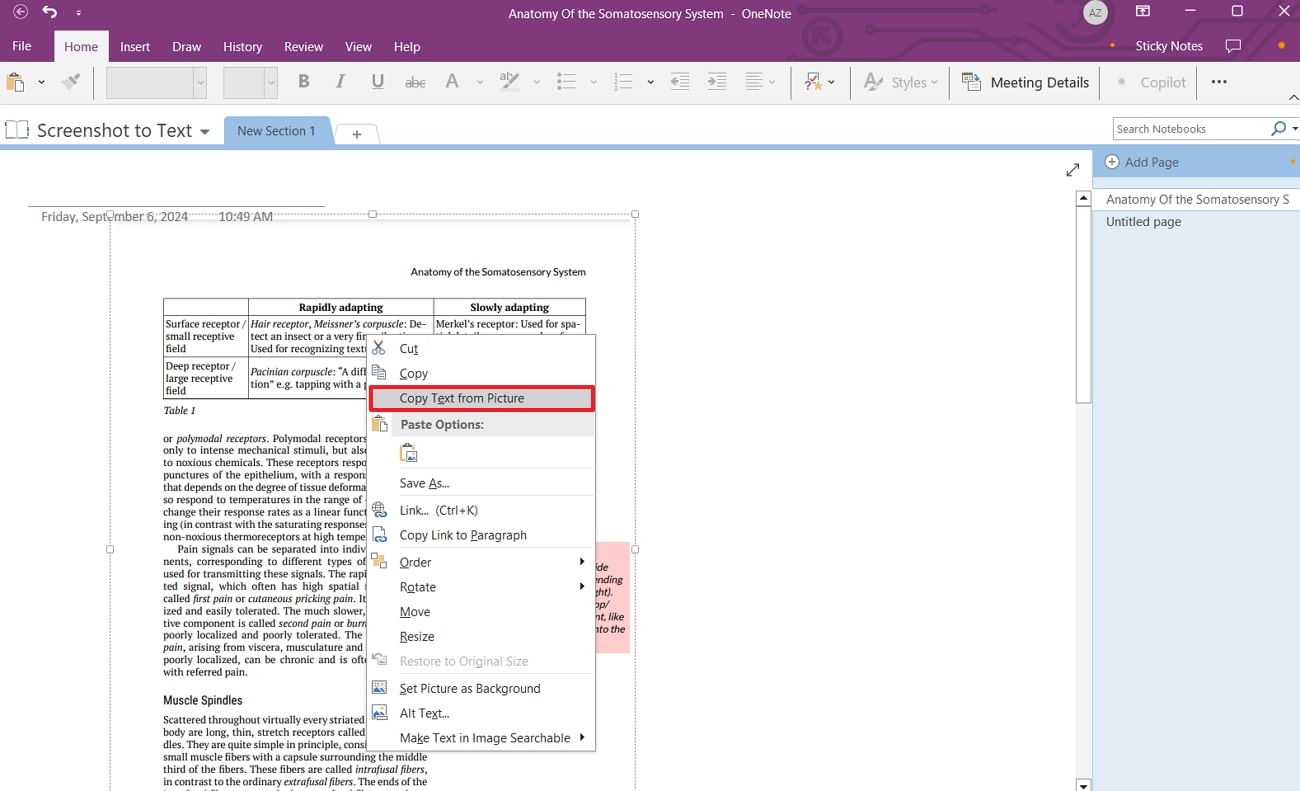Screen dimensions: 1300x791
Task: Click the Undo icon in title bar
Action: (50, 12)
